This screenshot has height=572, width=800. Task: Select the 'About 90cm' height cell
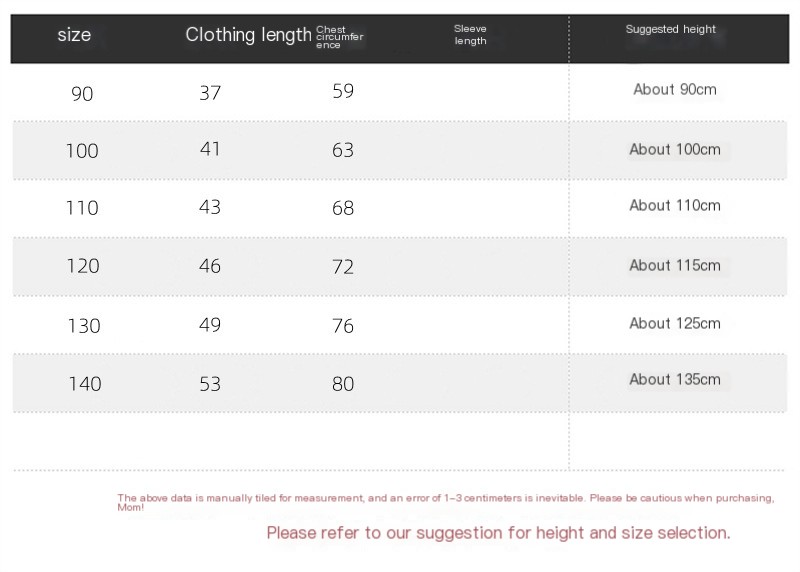tap(675, 90)
